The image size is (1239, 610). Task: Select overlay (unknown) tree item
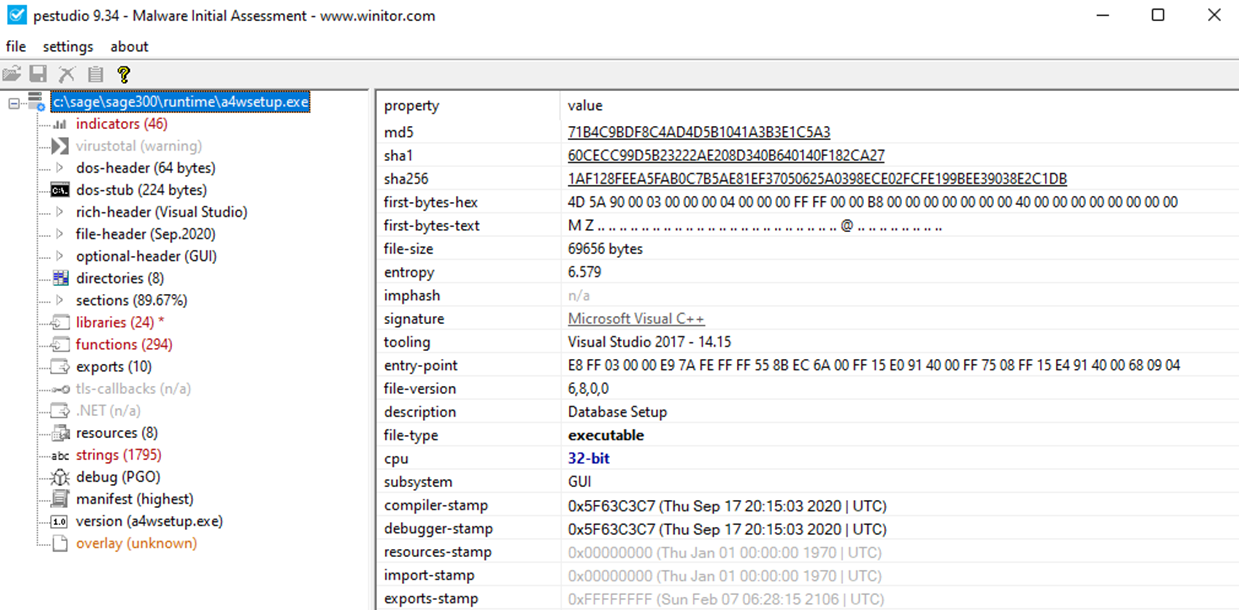click(x=136, y=543)
